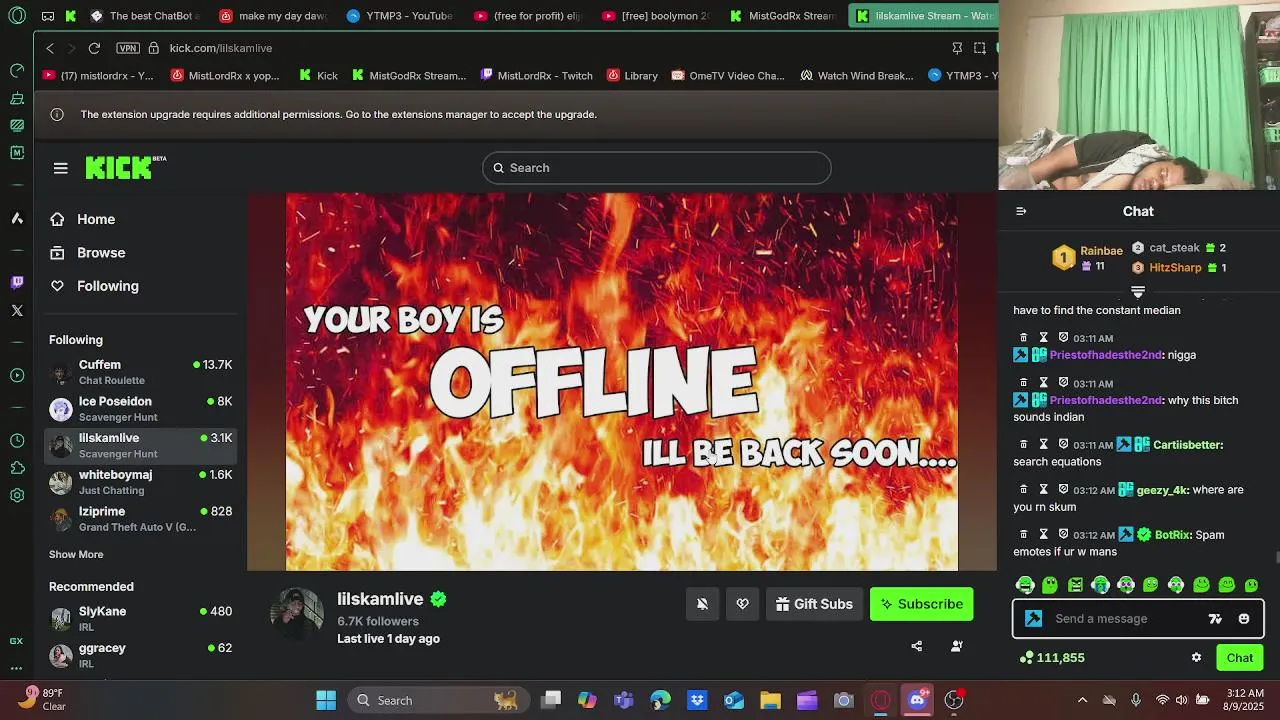The image size is (1280, 720).
Task: Open 'MistLordRx - Twitch' bookmark
Action: (x=537, y=75)
